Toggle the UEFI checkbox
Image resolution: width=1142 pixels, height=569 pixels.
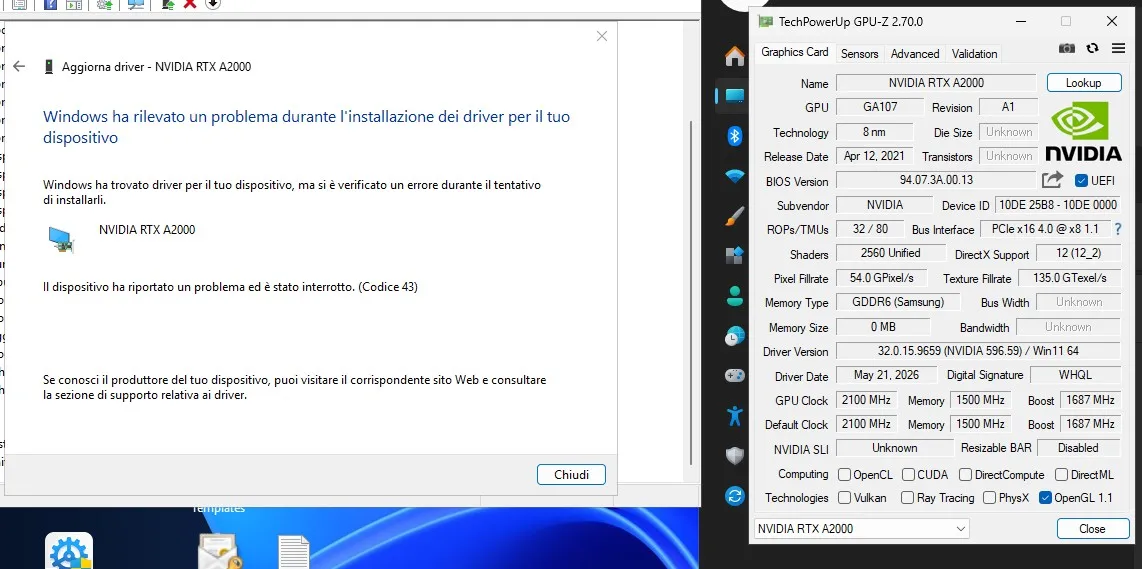coord(1081,181)
